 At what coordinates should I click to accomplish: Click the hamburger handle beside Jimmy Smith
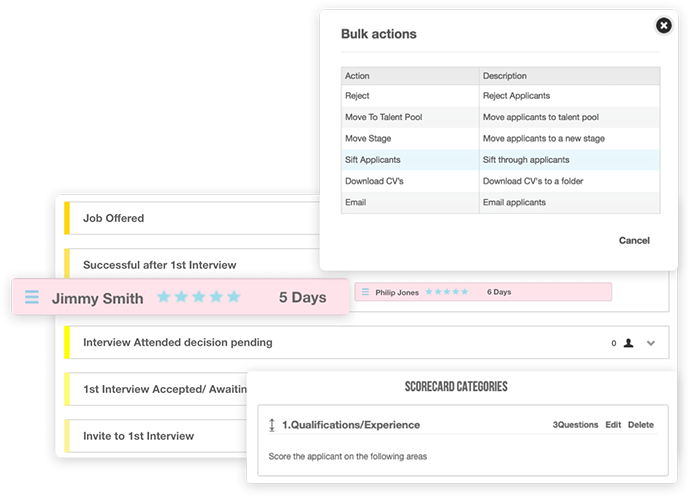[32, 297]
